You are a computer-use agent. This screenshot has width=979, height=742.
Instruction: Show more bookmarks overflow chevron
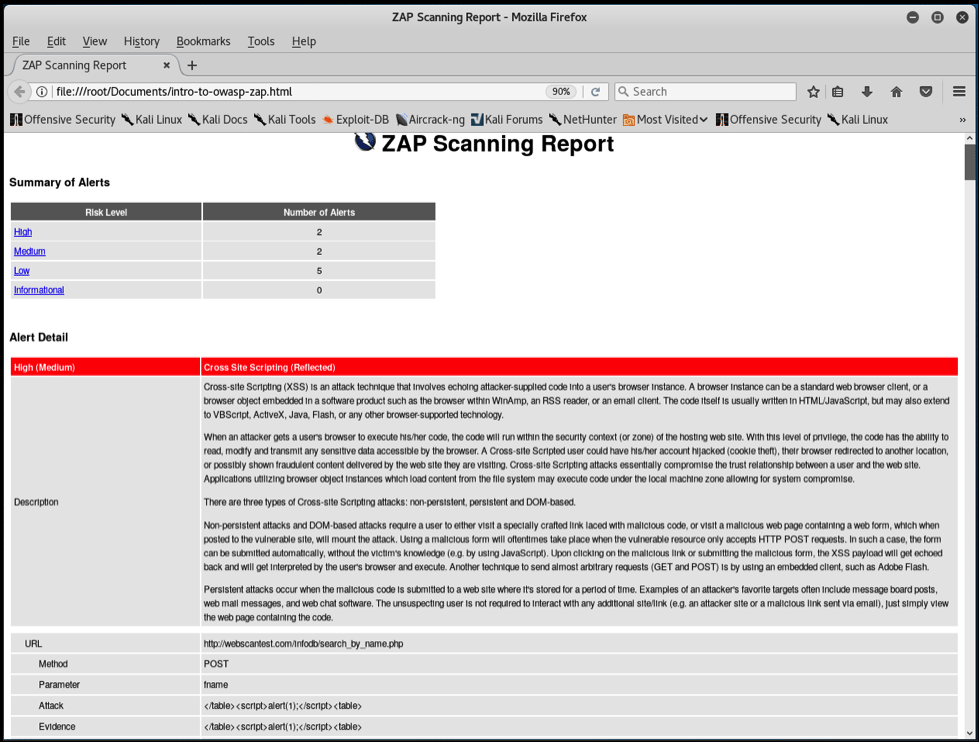click(x=962, y=120)
